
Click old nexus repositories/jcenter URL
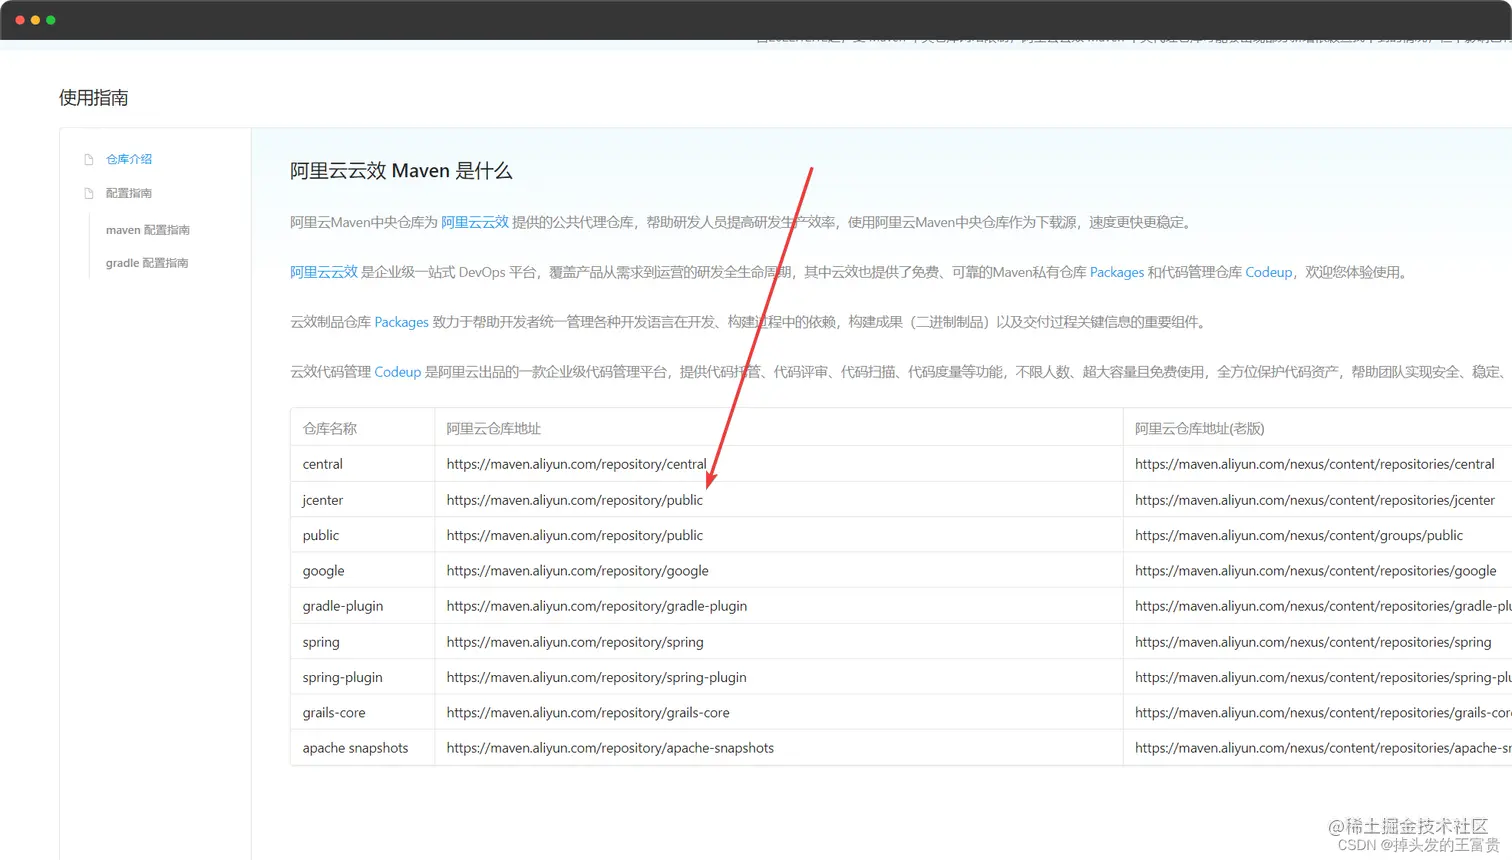click(1315, 500)
